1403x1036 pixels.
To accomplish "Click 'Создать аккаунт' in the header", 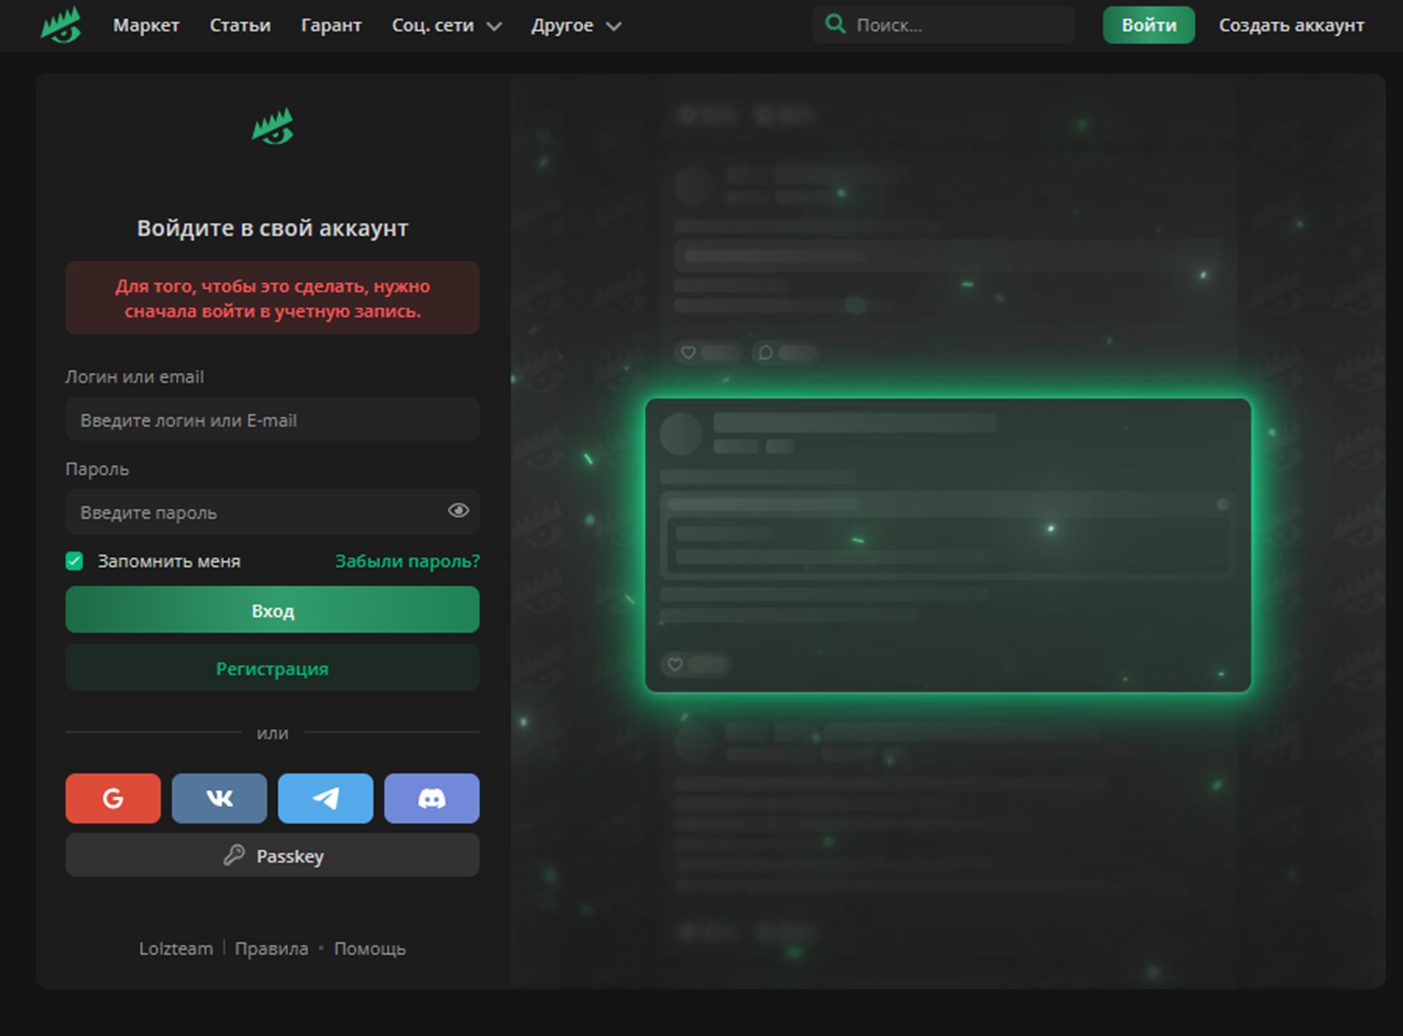I will pos(1291,25).
